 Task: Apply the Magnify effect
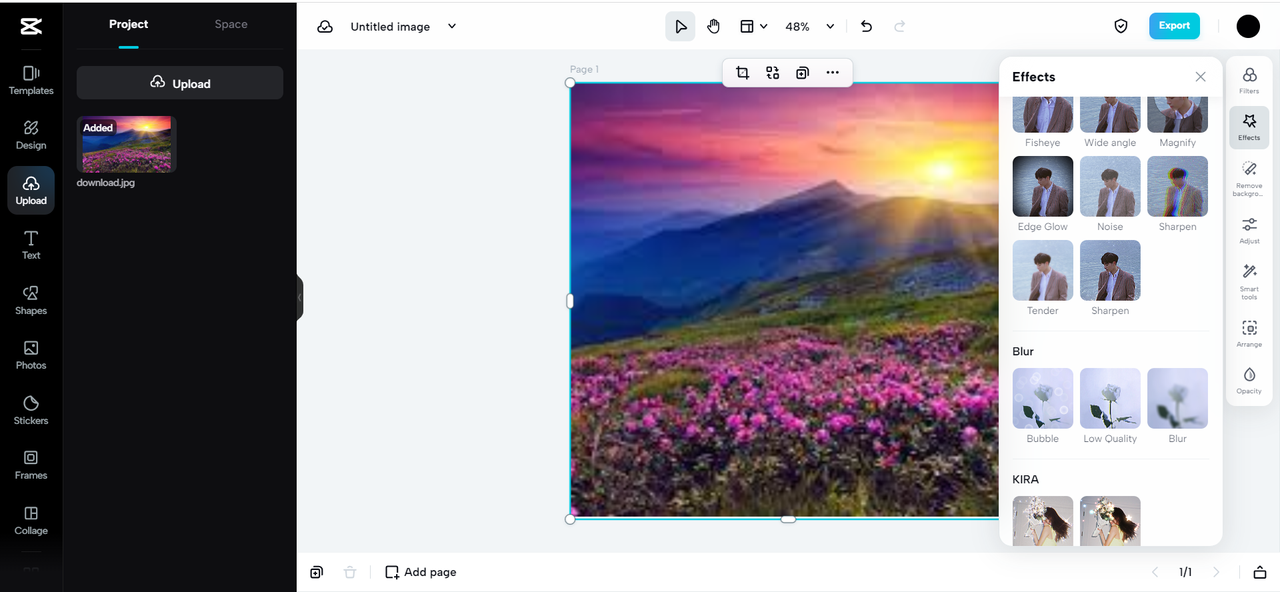(1177, 122)
